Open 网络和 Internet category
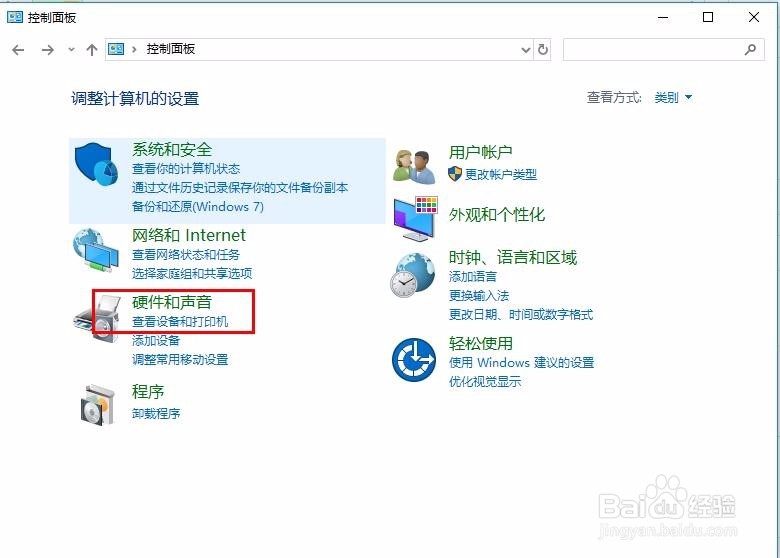The height and width of the screenshot is (558, 780). point(189,235)
